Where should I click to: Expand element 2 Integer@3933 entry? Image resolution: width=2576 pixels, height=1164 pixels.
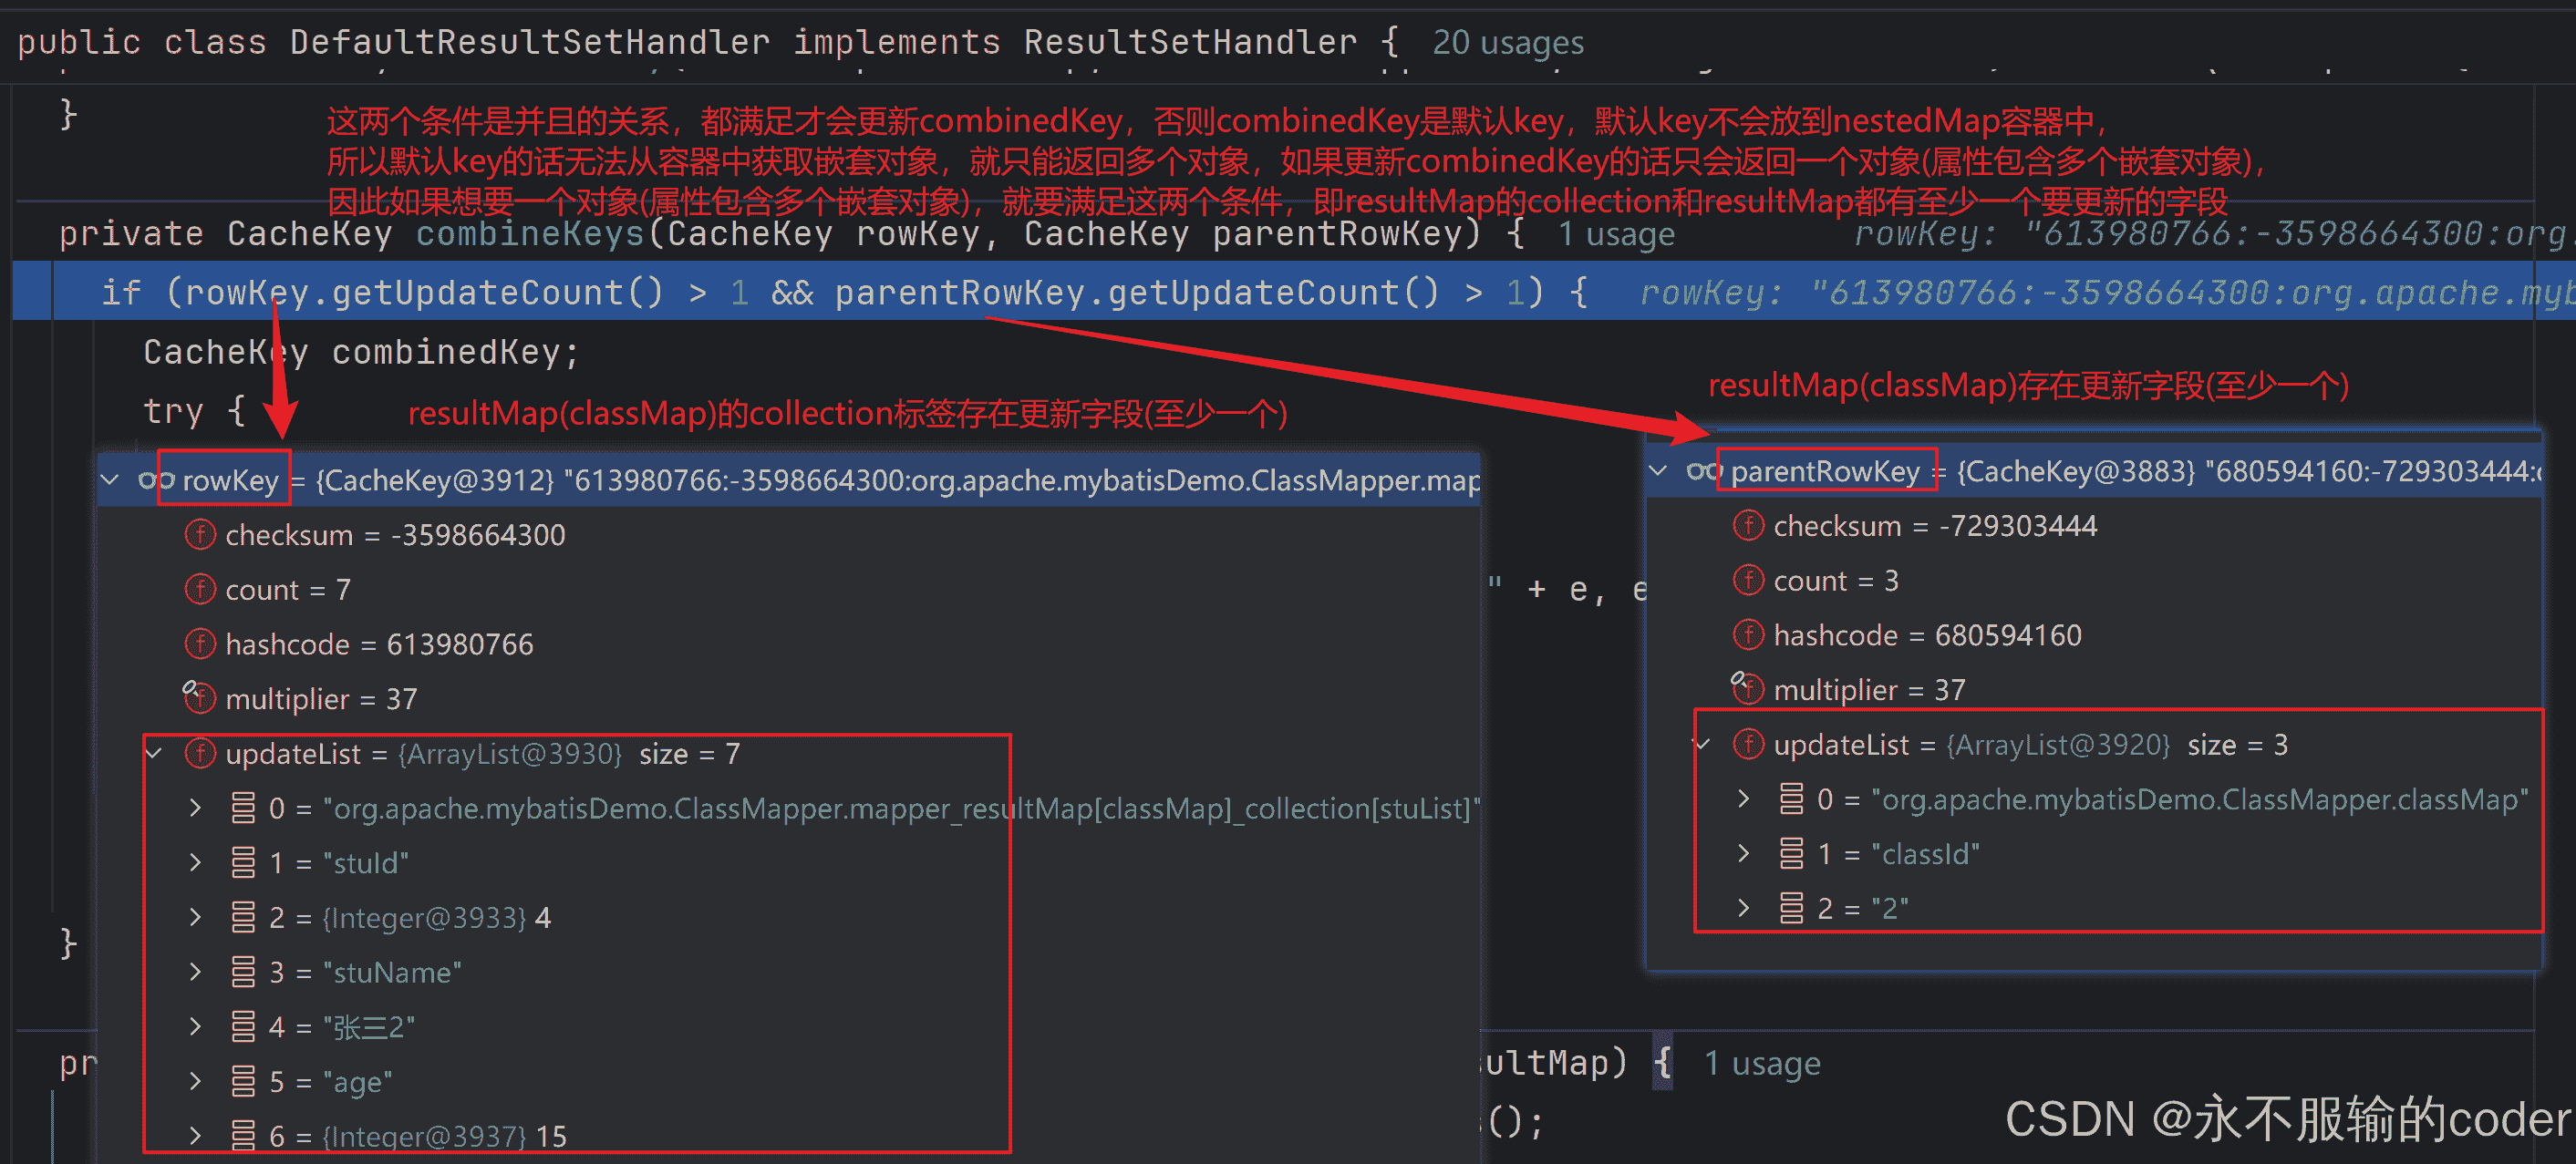pyautogui.click(x=196, y=917)
